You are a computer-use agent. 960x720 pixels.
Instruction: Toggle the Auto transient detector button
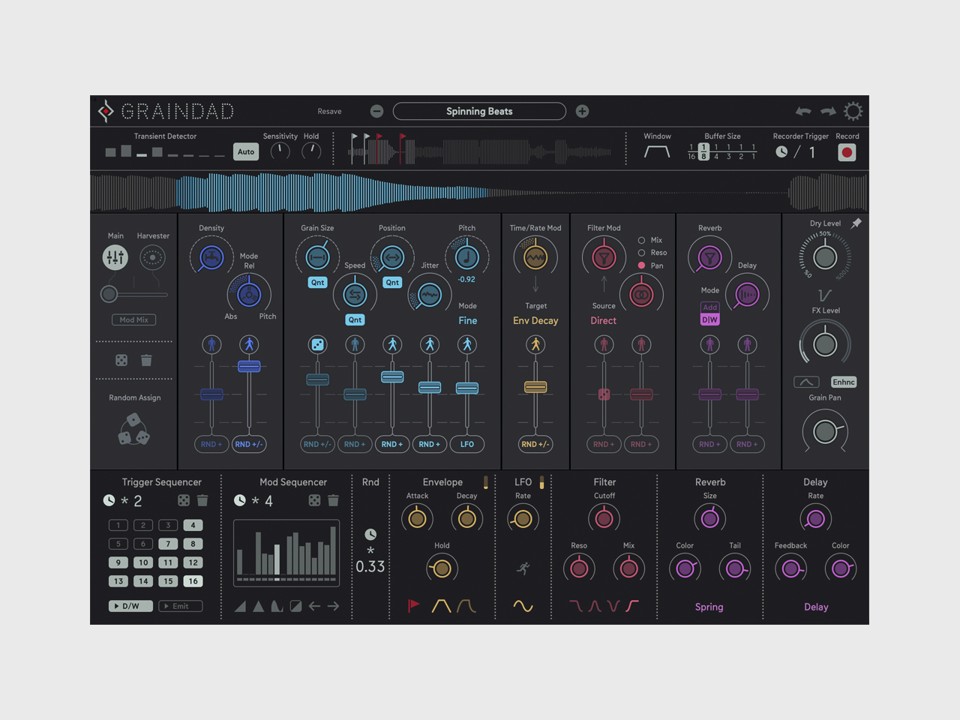click(246, 152)
